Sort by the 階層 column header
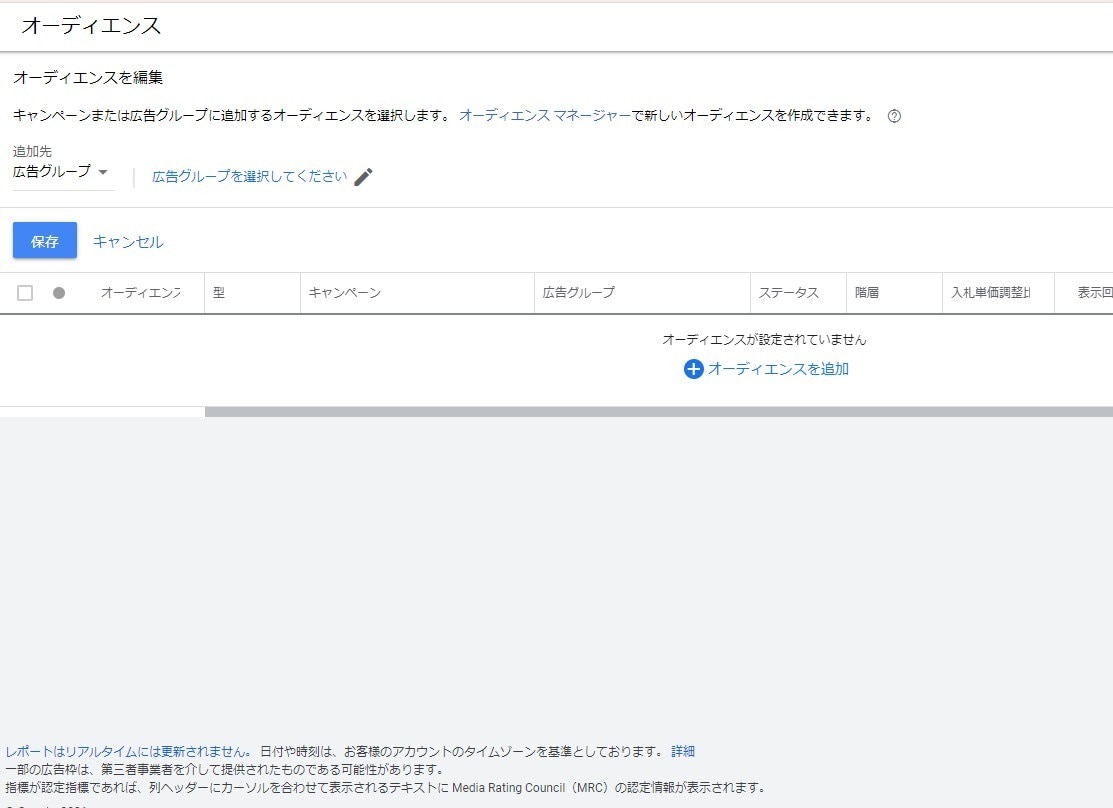The image size is (1113, 808). [867, 293]
